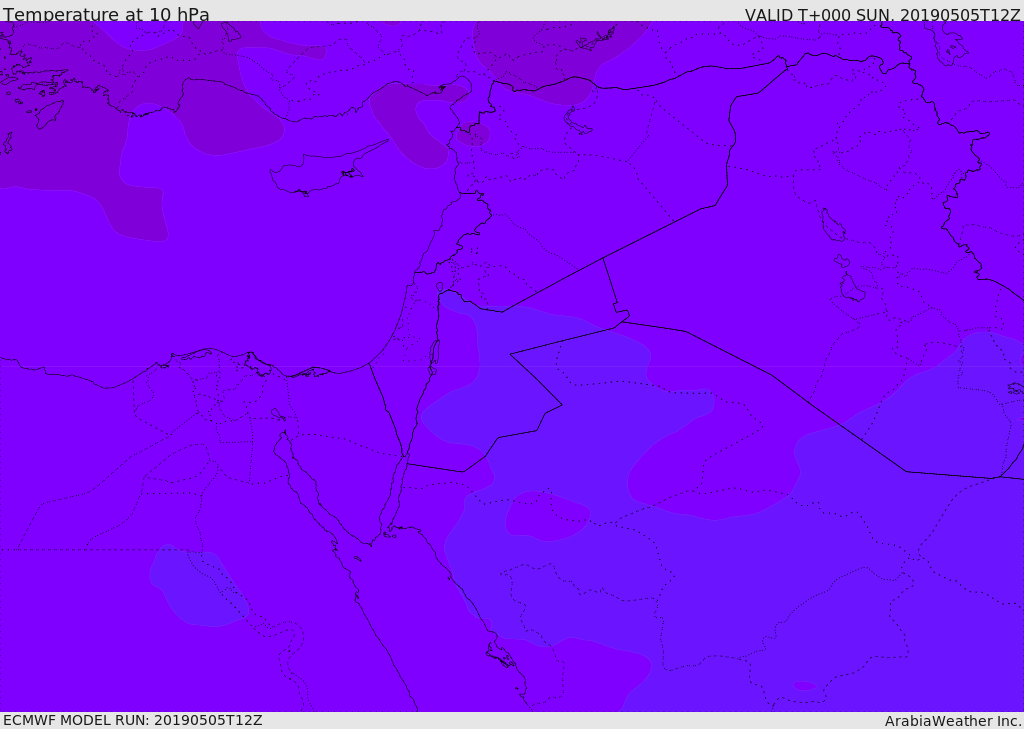This screenshot has width=1024, height=729.
Task: Click the 'ArabiaWeather Inc' credit text
Action: (x=951, y=721)
